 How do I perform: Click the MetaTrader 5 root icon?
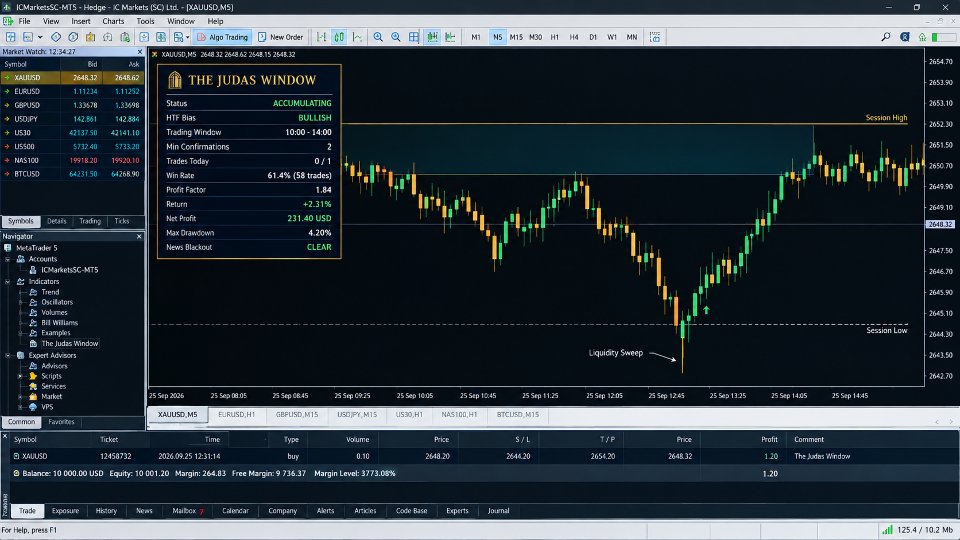pos(8,248)
